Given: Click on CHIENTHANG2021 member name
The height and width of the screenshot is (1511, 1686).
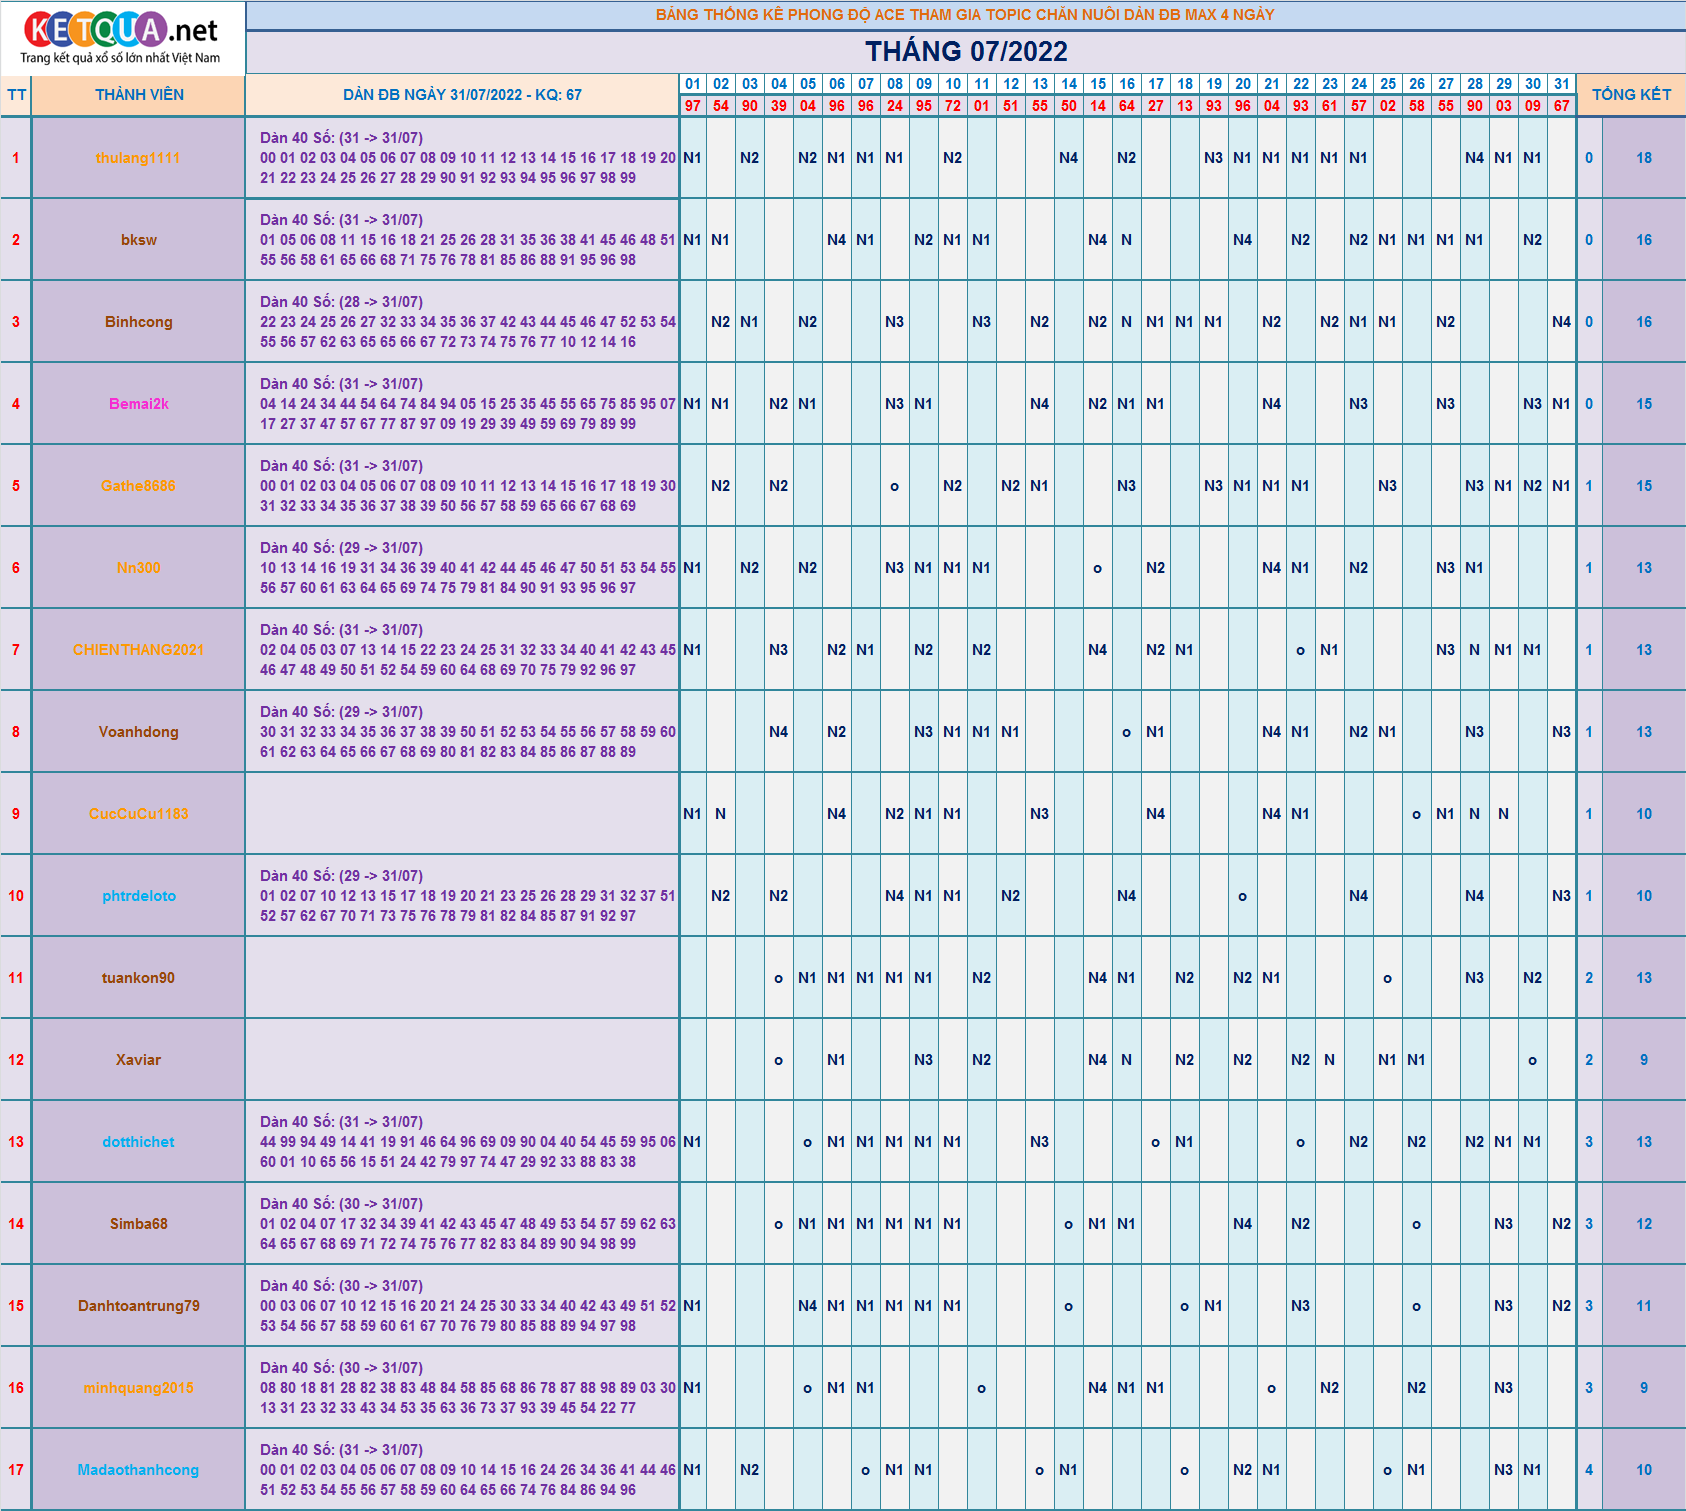Looking at the screenshot, I should tap(138, 650).
